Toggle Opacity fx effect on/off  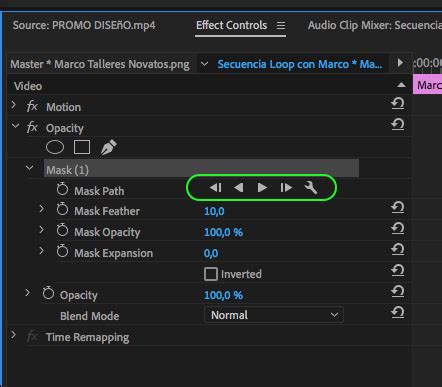[x=32, y=127]
